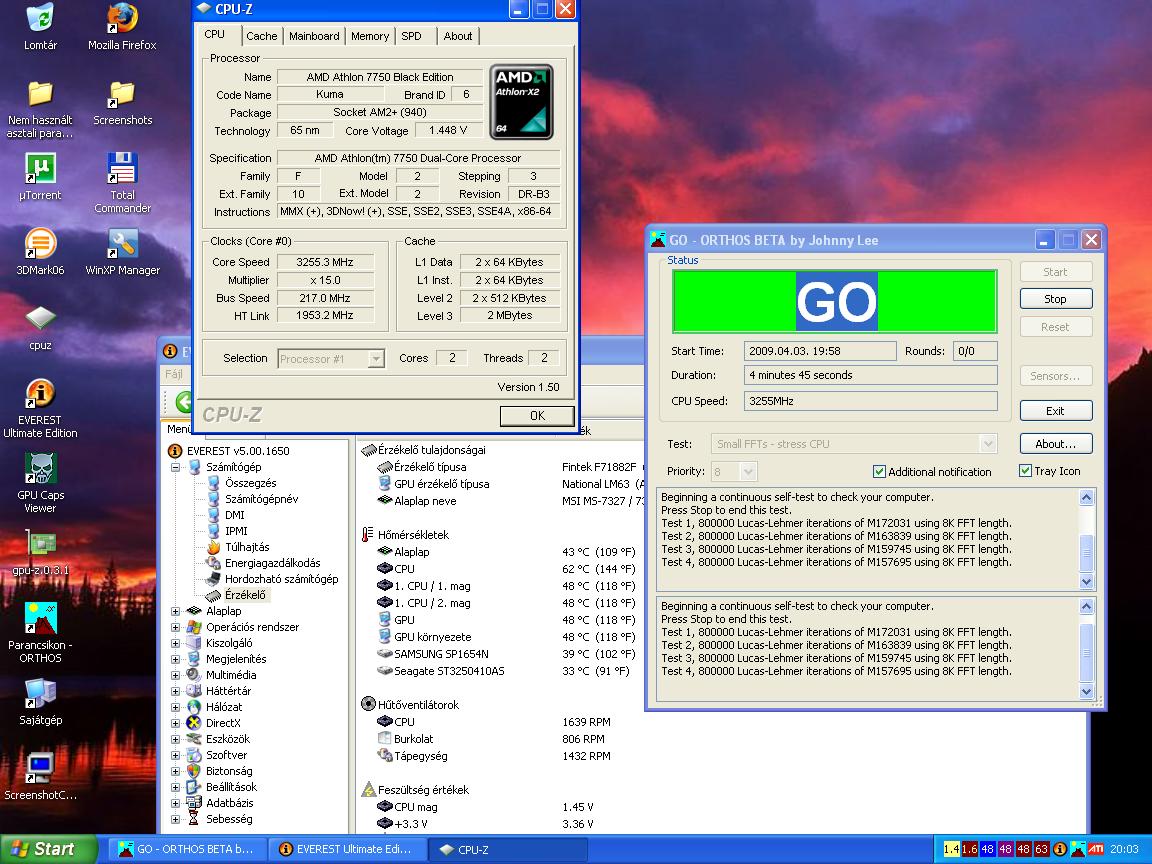Viewport: 1152px width, 864px height.
Task: Select Energiagazdálkodás in EVEREST tree
Action: click(273, 564)
